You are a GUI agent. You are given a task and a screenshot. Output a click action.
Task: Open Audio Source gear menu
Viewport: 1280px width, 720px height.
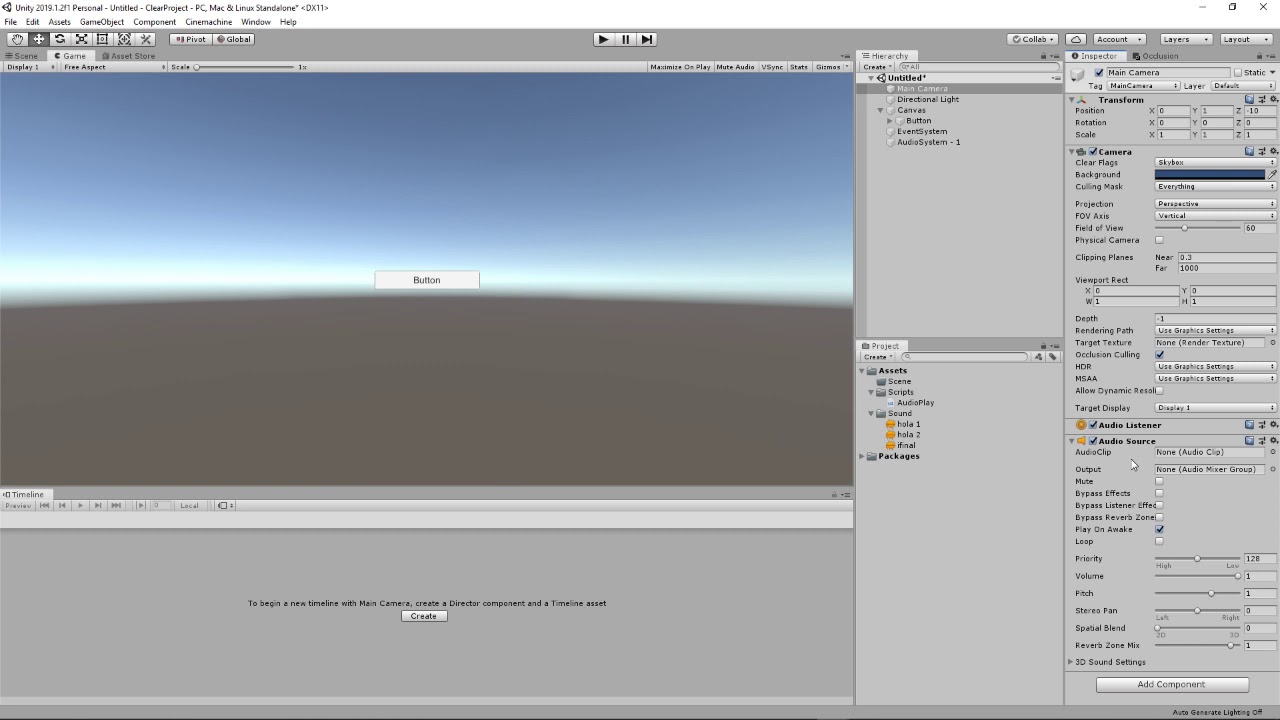click(x=1273, y=441)
